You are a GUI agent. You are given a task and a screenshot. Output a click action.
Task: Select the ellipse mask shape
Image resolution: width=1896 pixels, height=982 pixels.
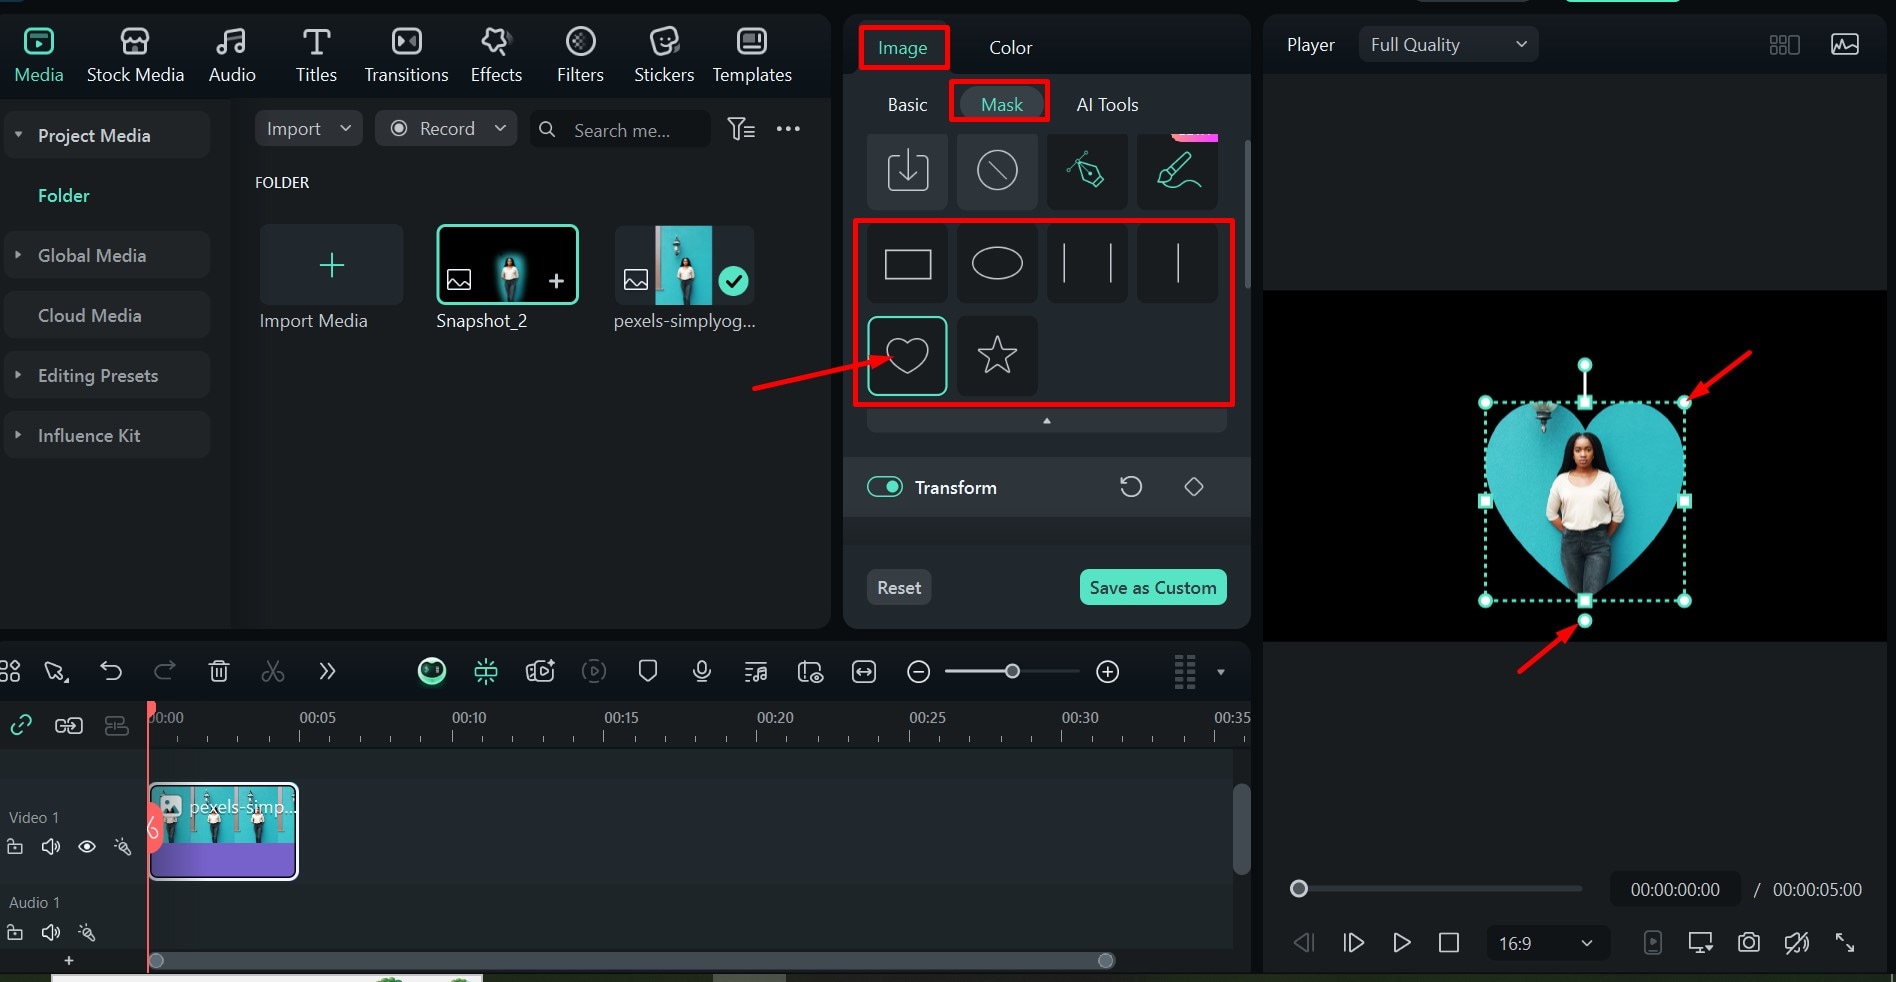point(997,264)
